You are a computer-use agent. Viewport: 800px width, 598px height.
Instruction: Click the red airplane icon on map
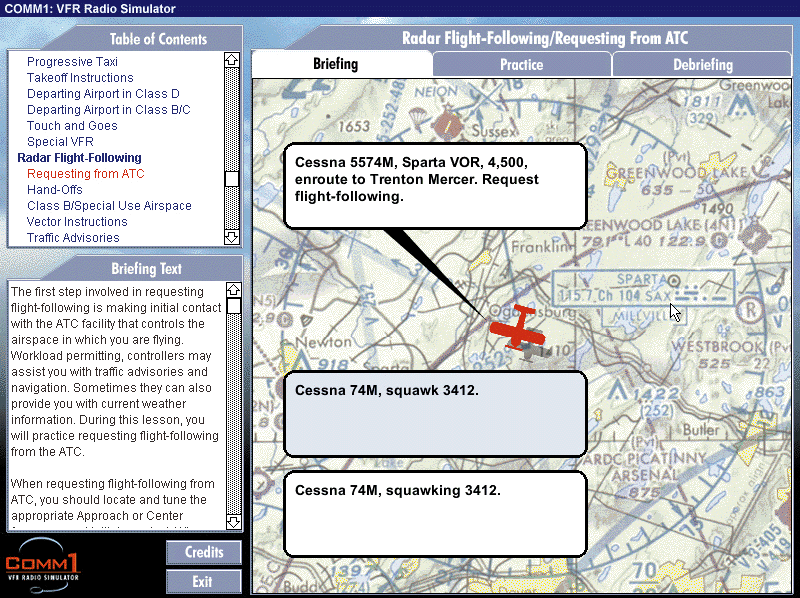click(521, 328)
